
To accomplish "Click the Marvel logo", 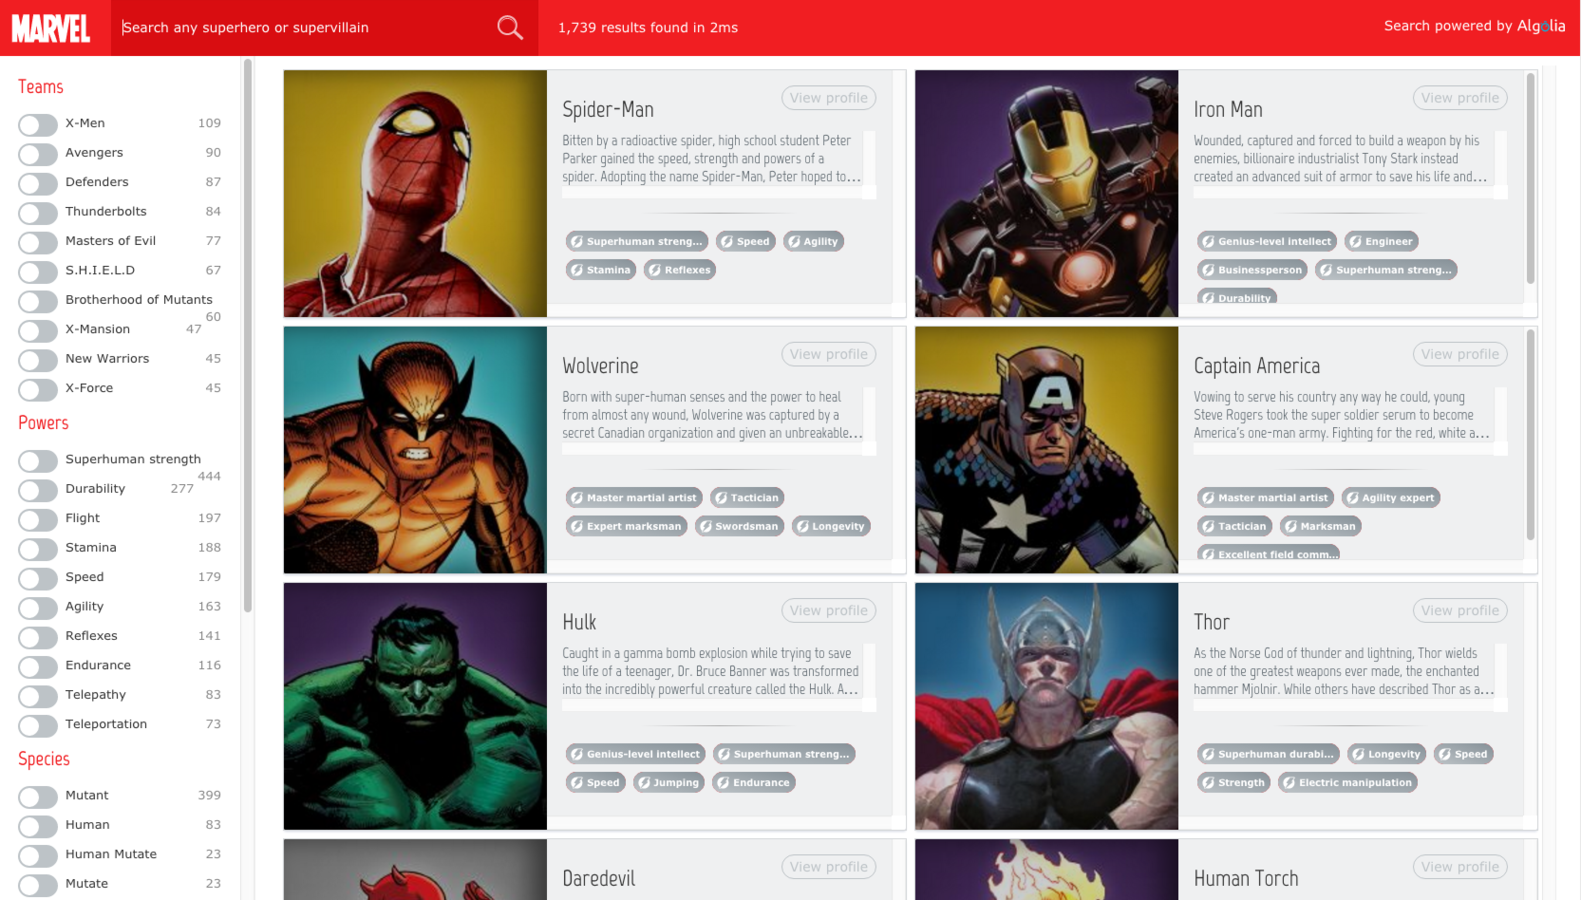I will [x=51, y=28].
